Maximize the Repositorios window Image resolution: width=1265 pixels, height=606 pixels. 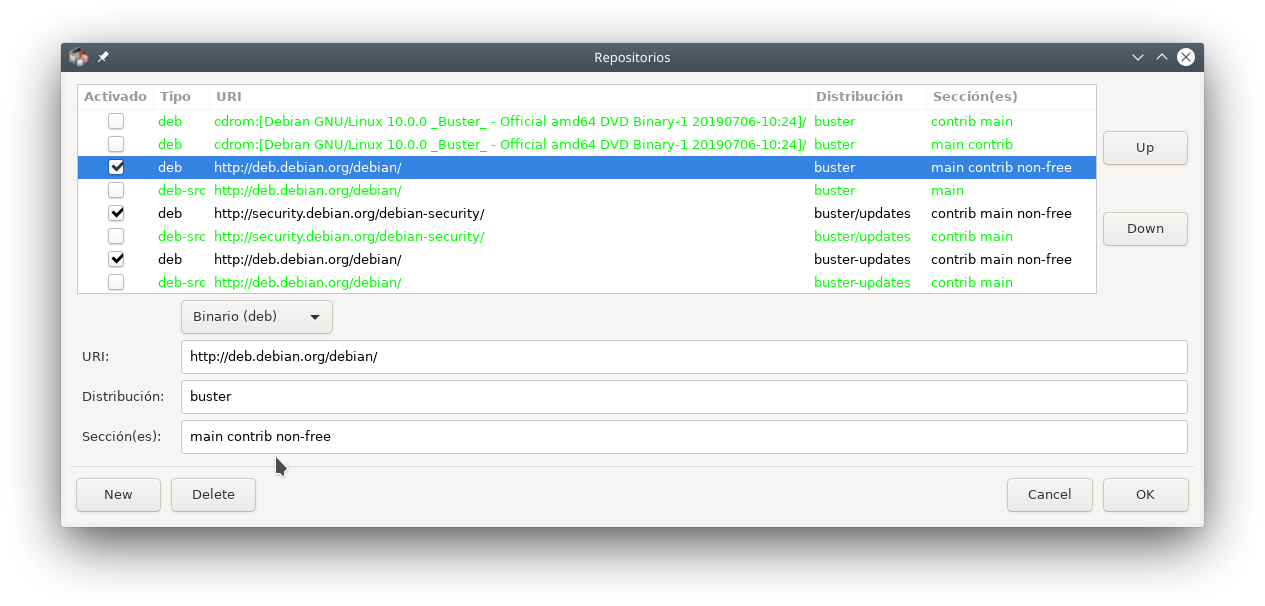(1162, 57)
